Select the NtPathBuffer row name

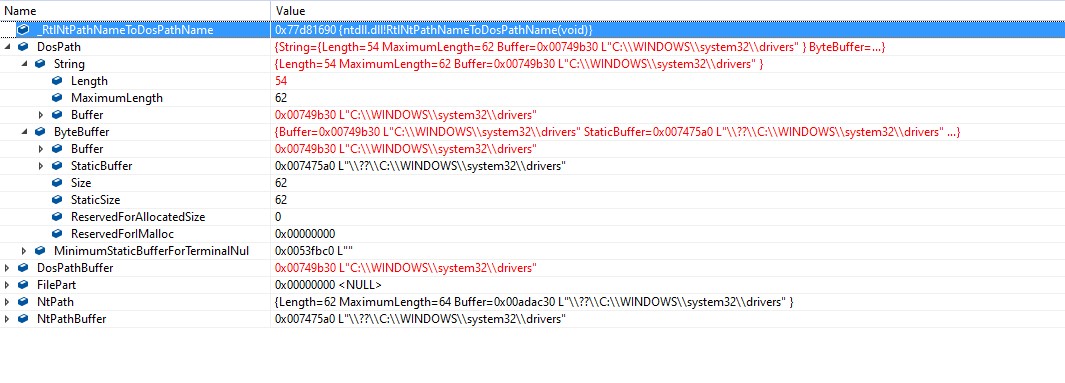[71, 318]
